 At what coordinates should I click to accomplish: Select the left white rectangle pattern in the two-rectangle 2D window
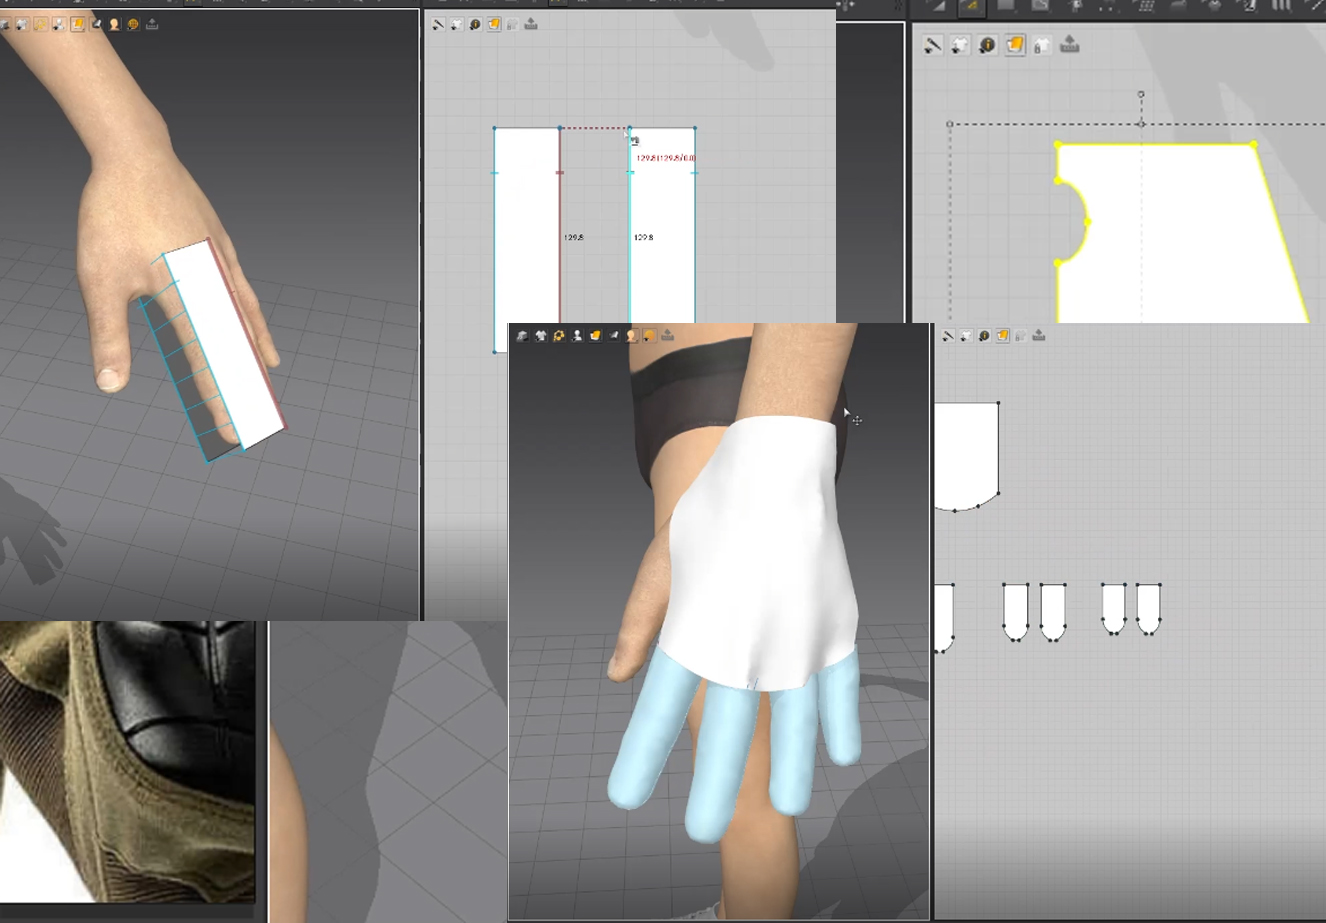pyautogui.click(x=527, y=240)
